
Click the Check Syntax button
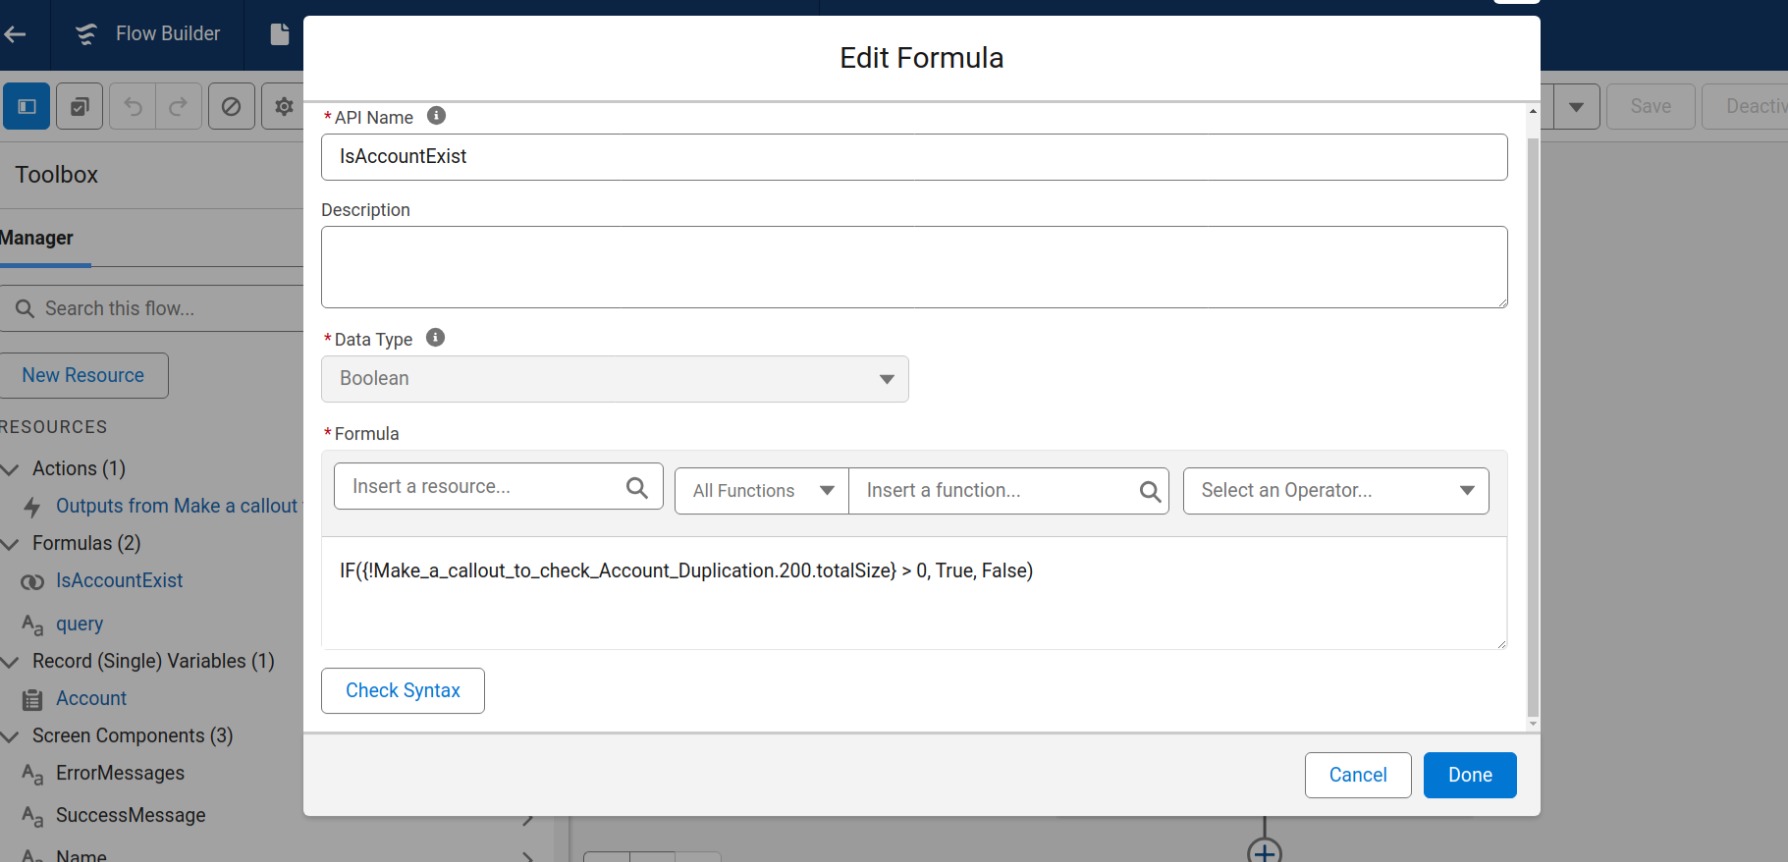[x=402, y=691]
